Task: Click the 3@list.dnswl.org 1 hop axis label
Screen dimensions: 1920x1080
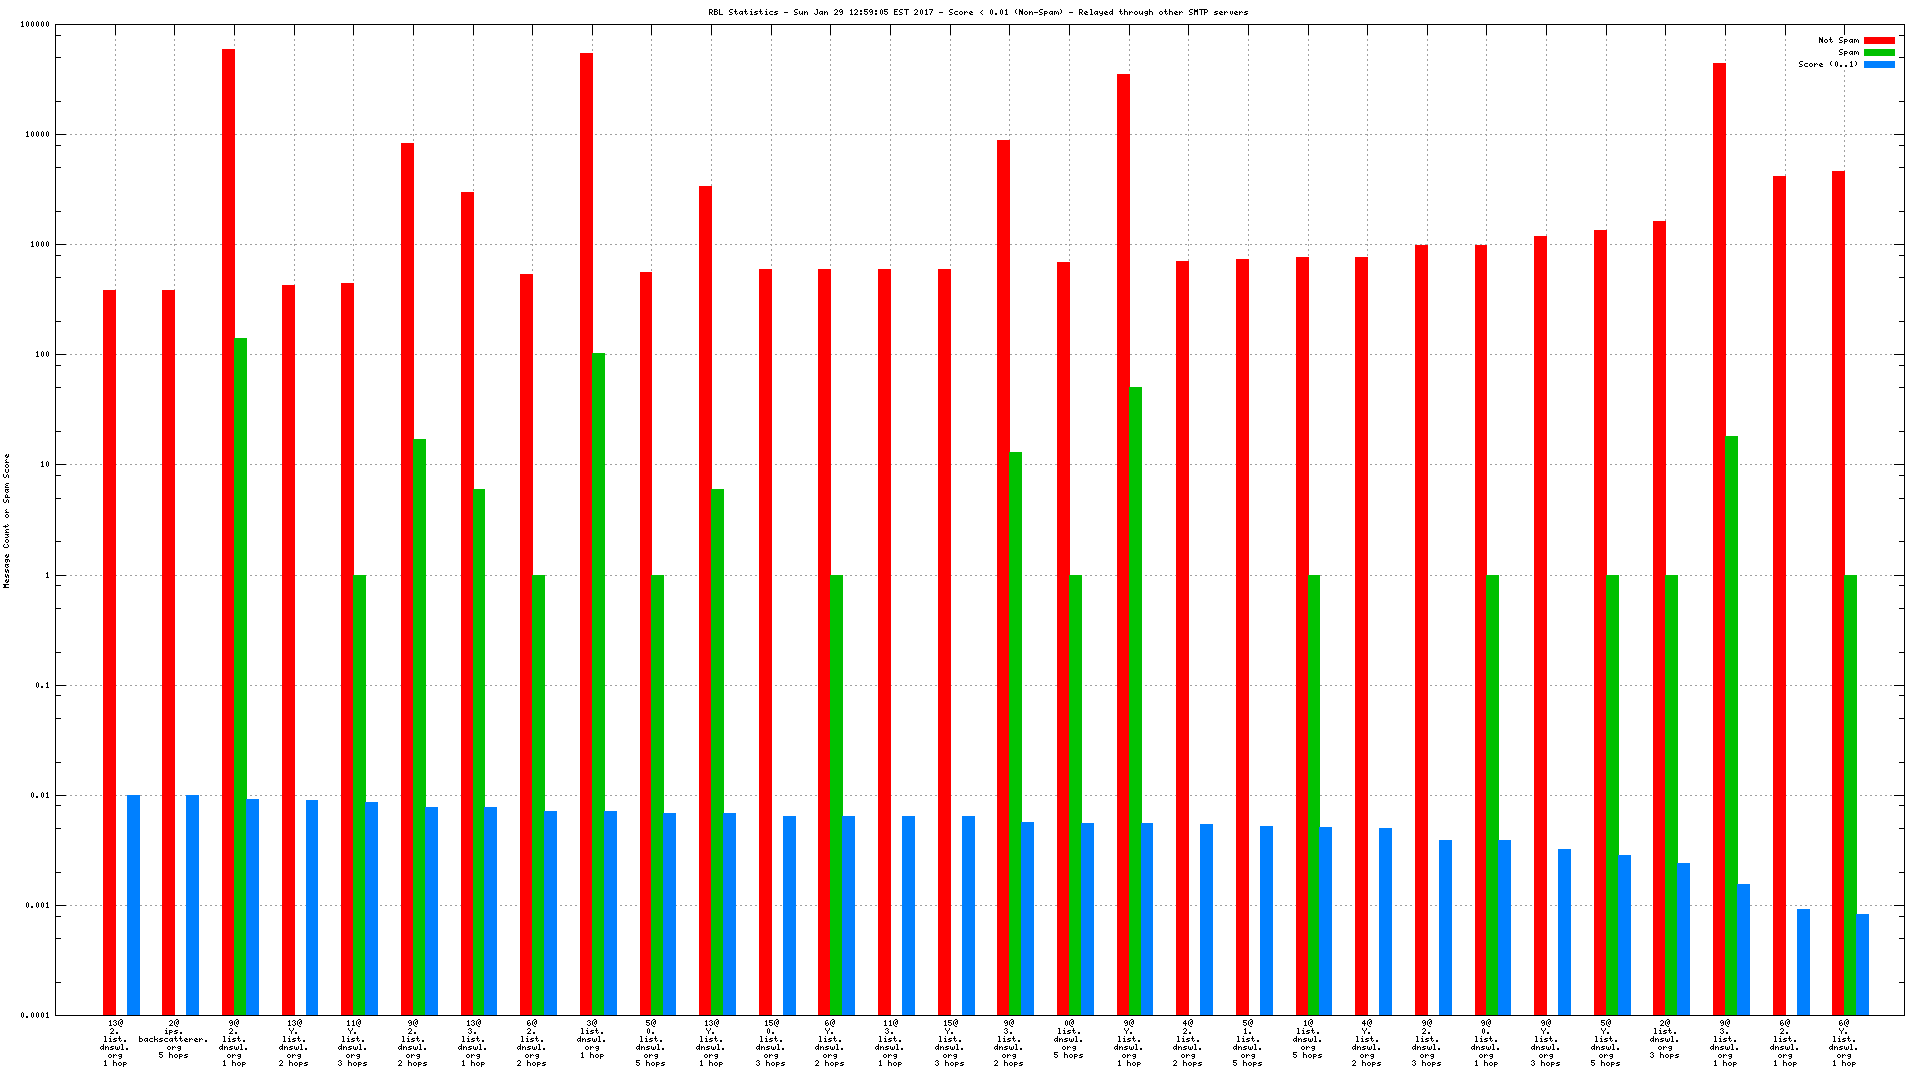Action: tap(591, 1039)
